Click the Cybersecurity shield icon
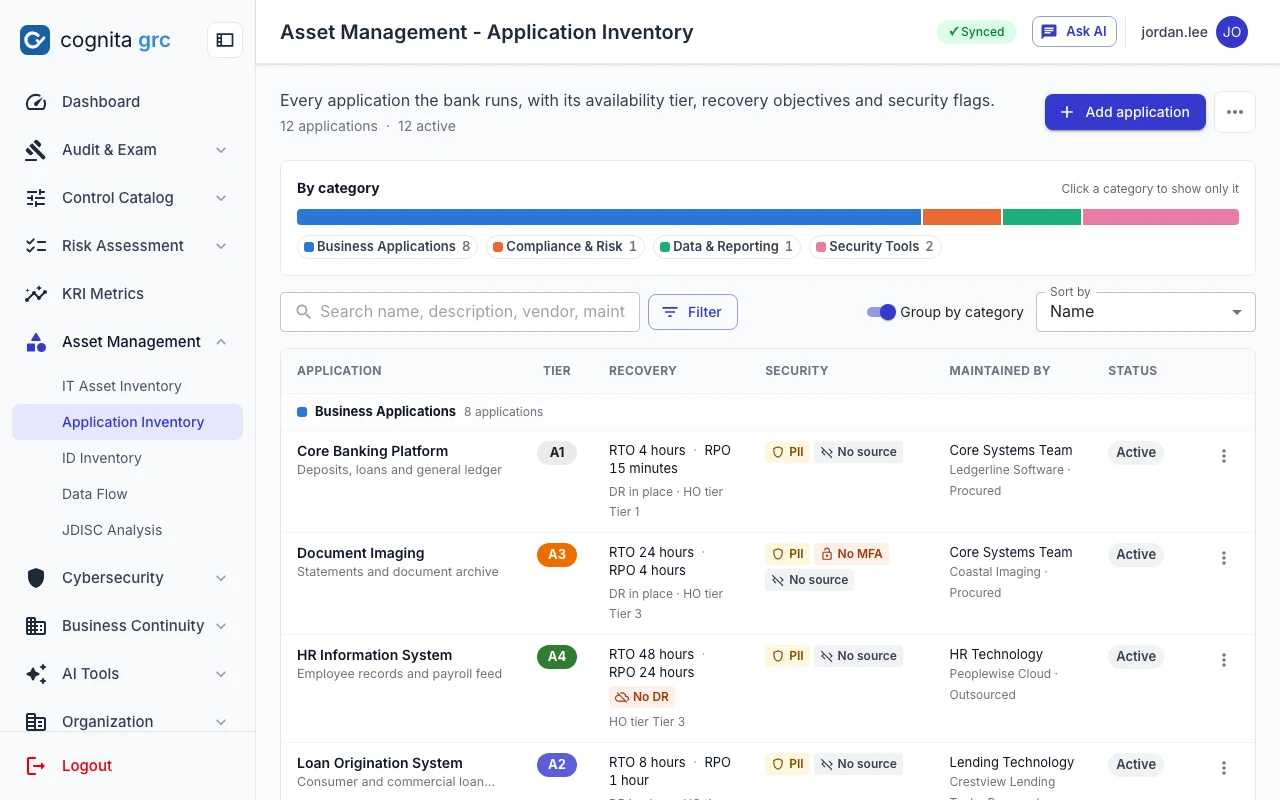Screen dimensions: 1280x800 coord(36,578)
